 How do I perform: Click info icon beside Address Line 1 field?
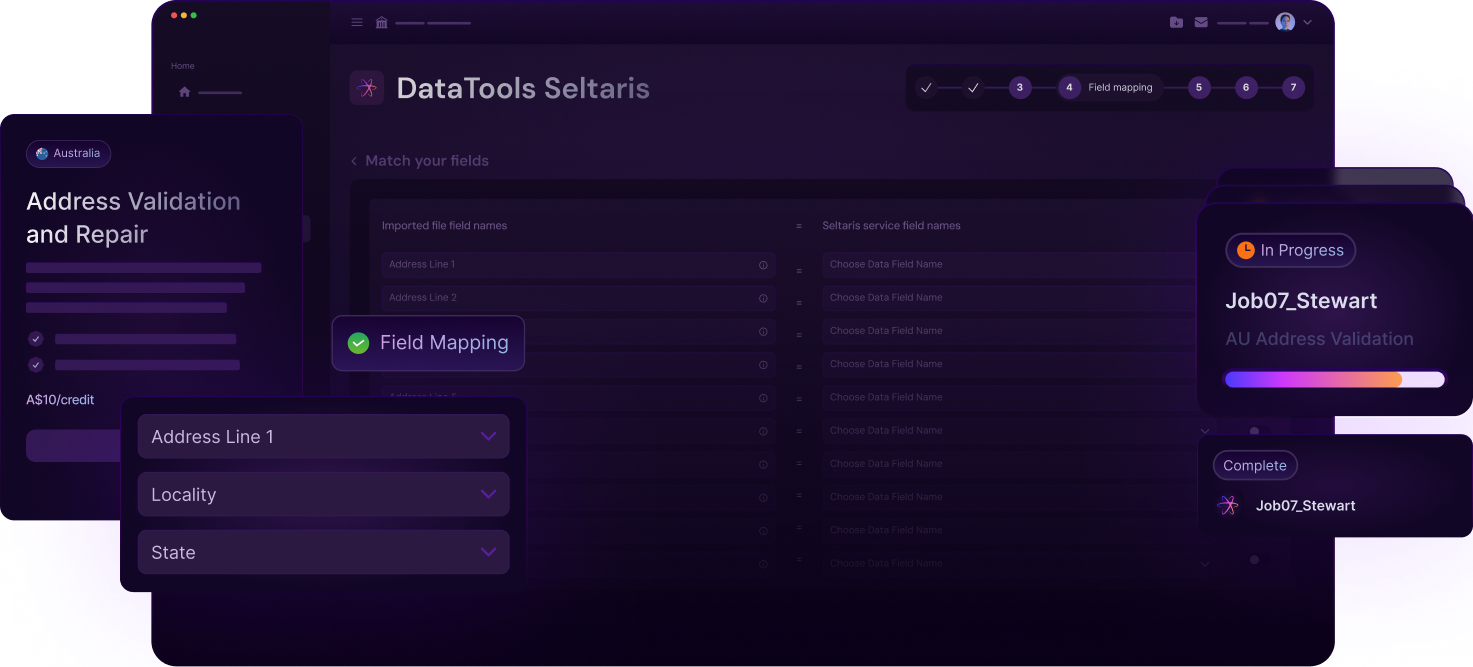(763, 265)
